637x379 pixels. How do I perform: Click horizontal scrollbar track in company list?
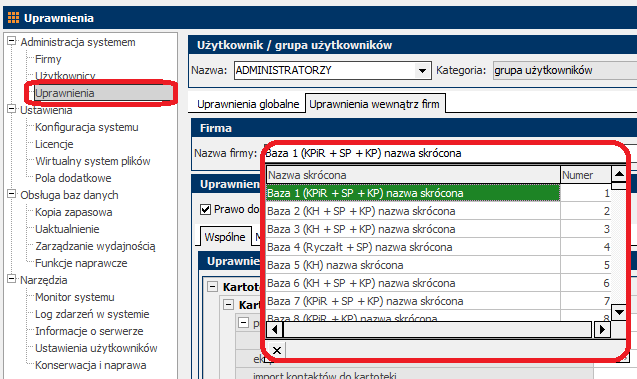(438, 329)
